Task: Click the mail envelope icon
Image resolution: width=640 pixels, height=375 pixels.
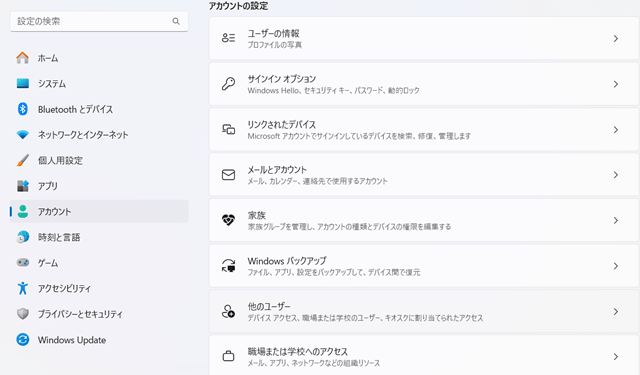Action: point(228,175)
